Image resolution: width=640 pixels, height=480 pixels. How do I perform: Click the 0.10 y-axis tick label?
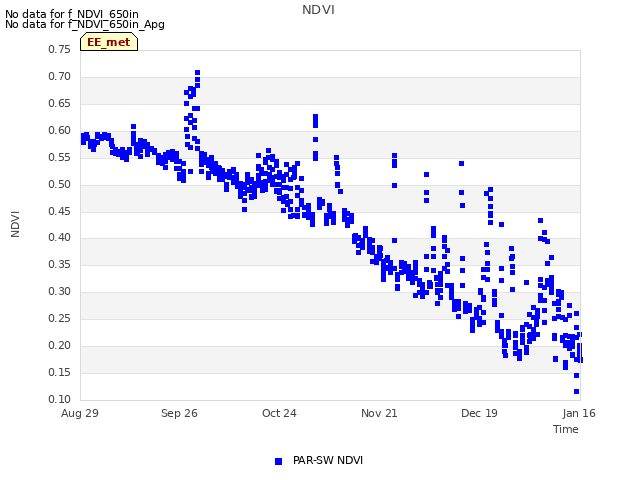(60, 399)
